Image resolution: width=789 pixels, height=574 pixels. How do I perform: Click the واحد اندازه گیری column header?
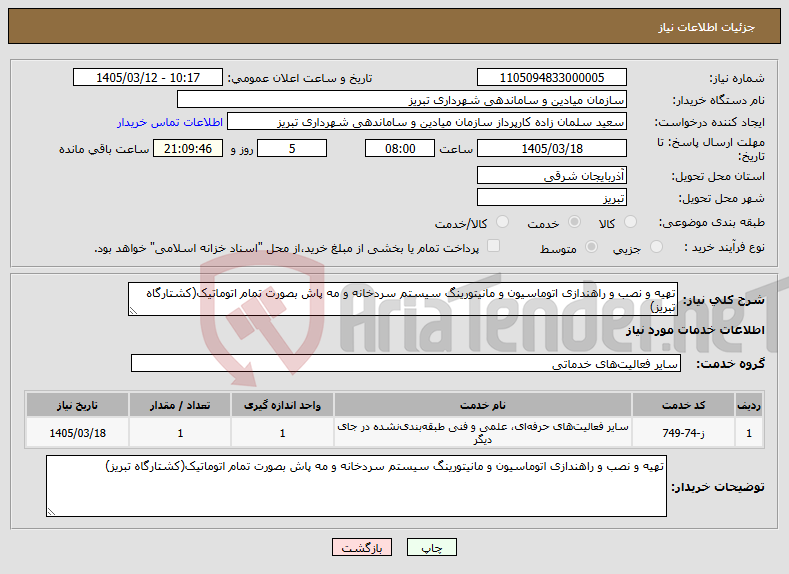pos(282,405)
